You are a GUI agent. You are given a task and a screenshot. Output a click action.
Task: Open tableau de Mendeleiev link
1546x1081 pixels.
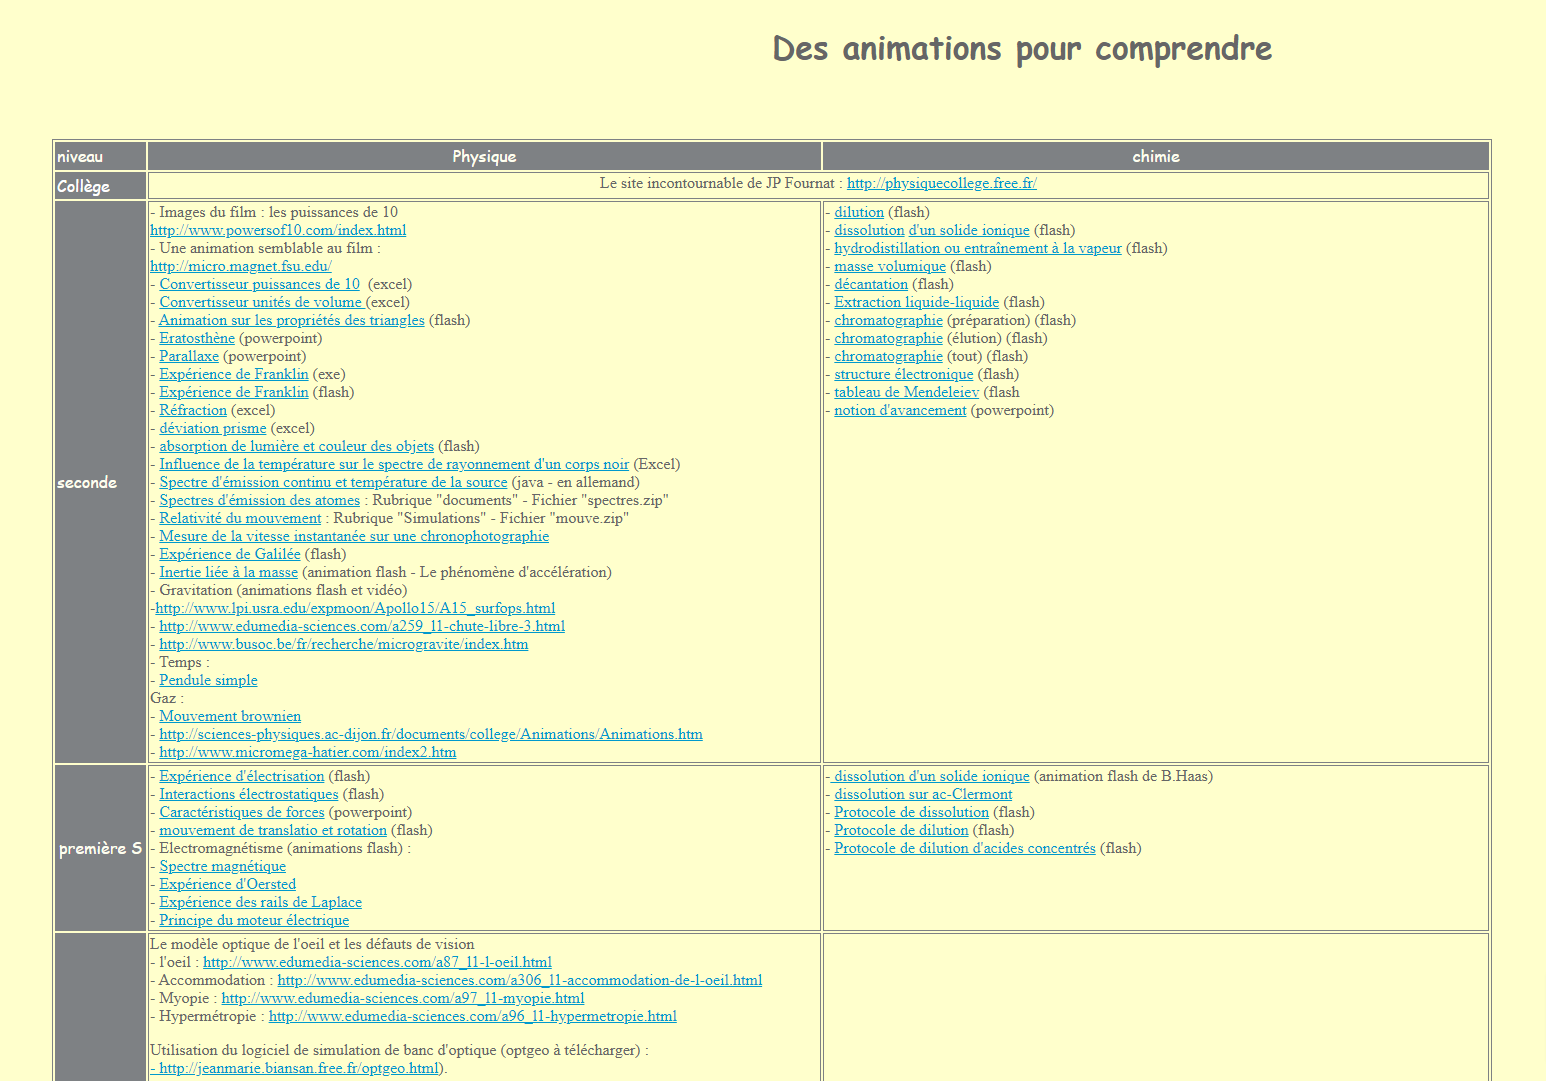point(907,393)
